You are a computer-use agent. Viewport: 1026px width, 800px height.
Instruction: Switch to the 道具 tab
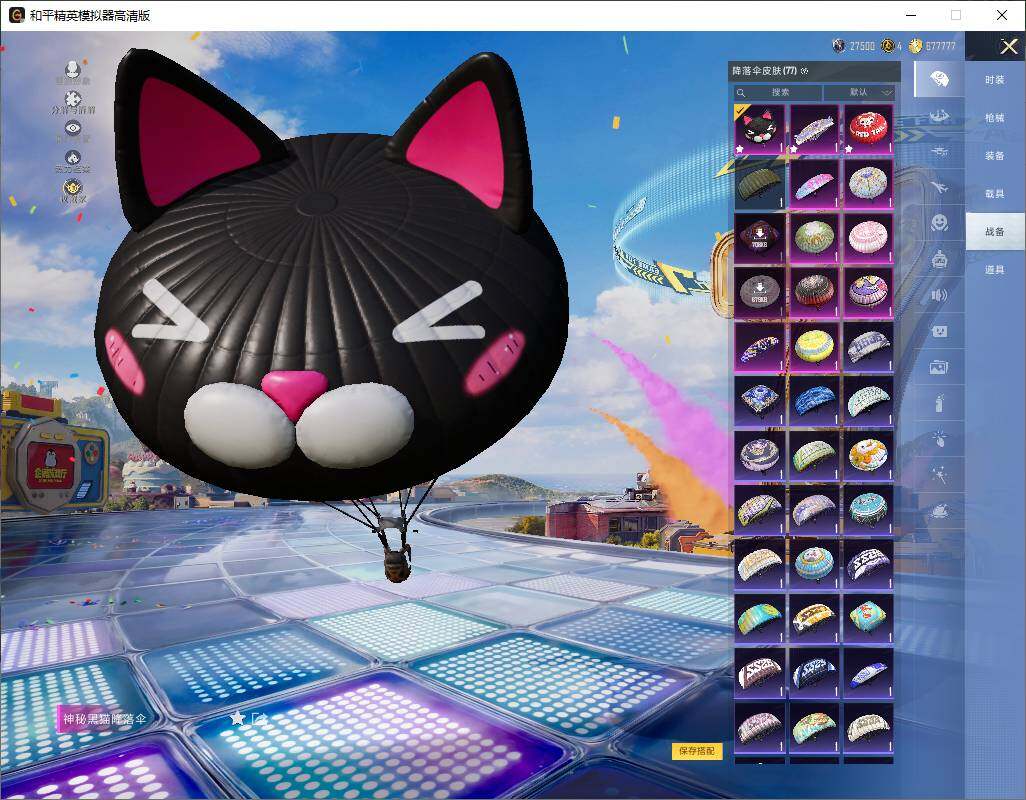(995, 270)
